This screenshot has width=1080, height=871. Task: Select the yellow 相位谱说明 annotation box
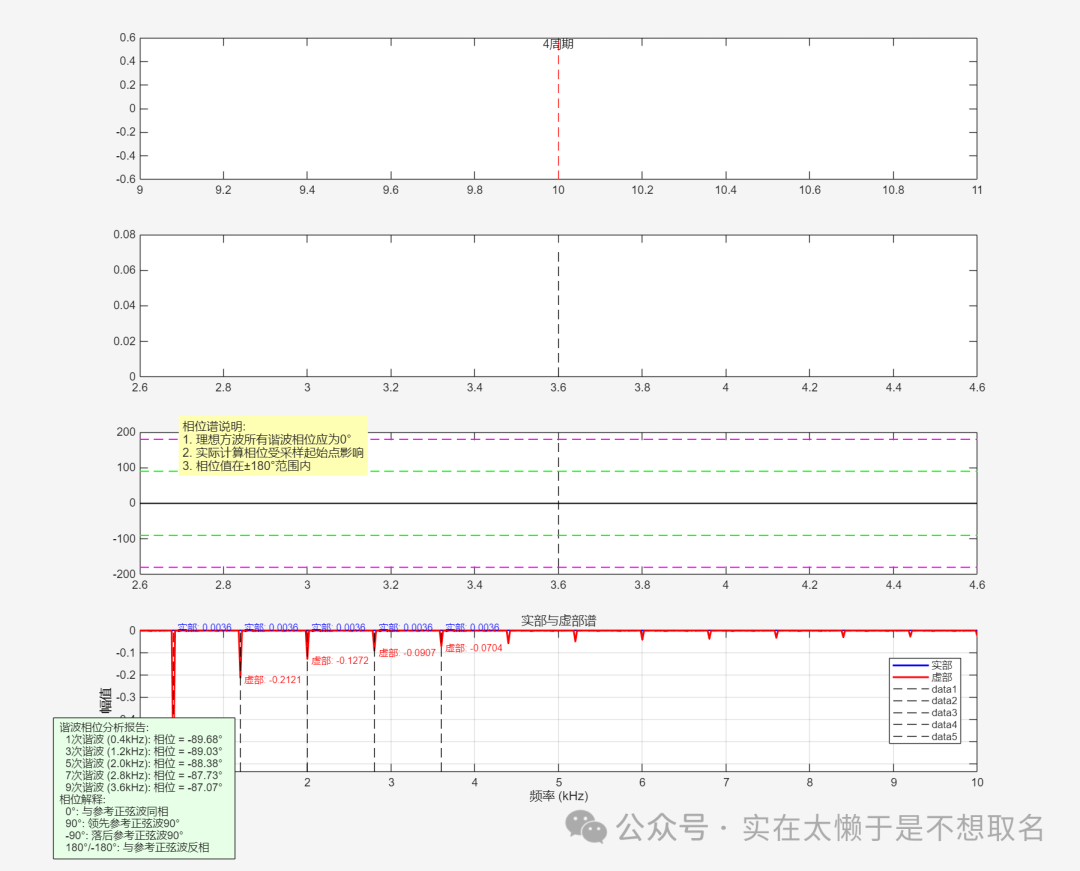(x=273, y=445)
